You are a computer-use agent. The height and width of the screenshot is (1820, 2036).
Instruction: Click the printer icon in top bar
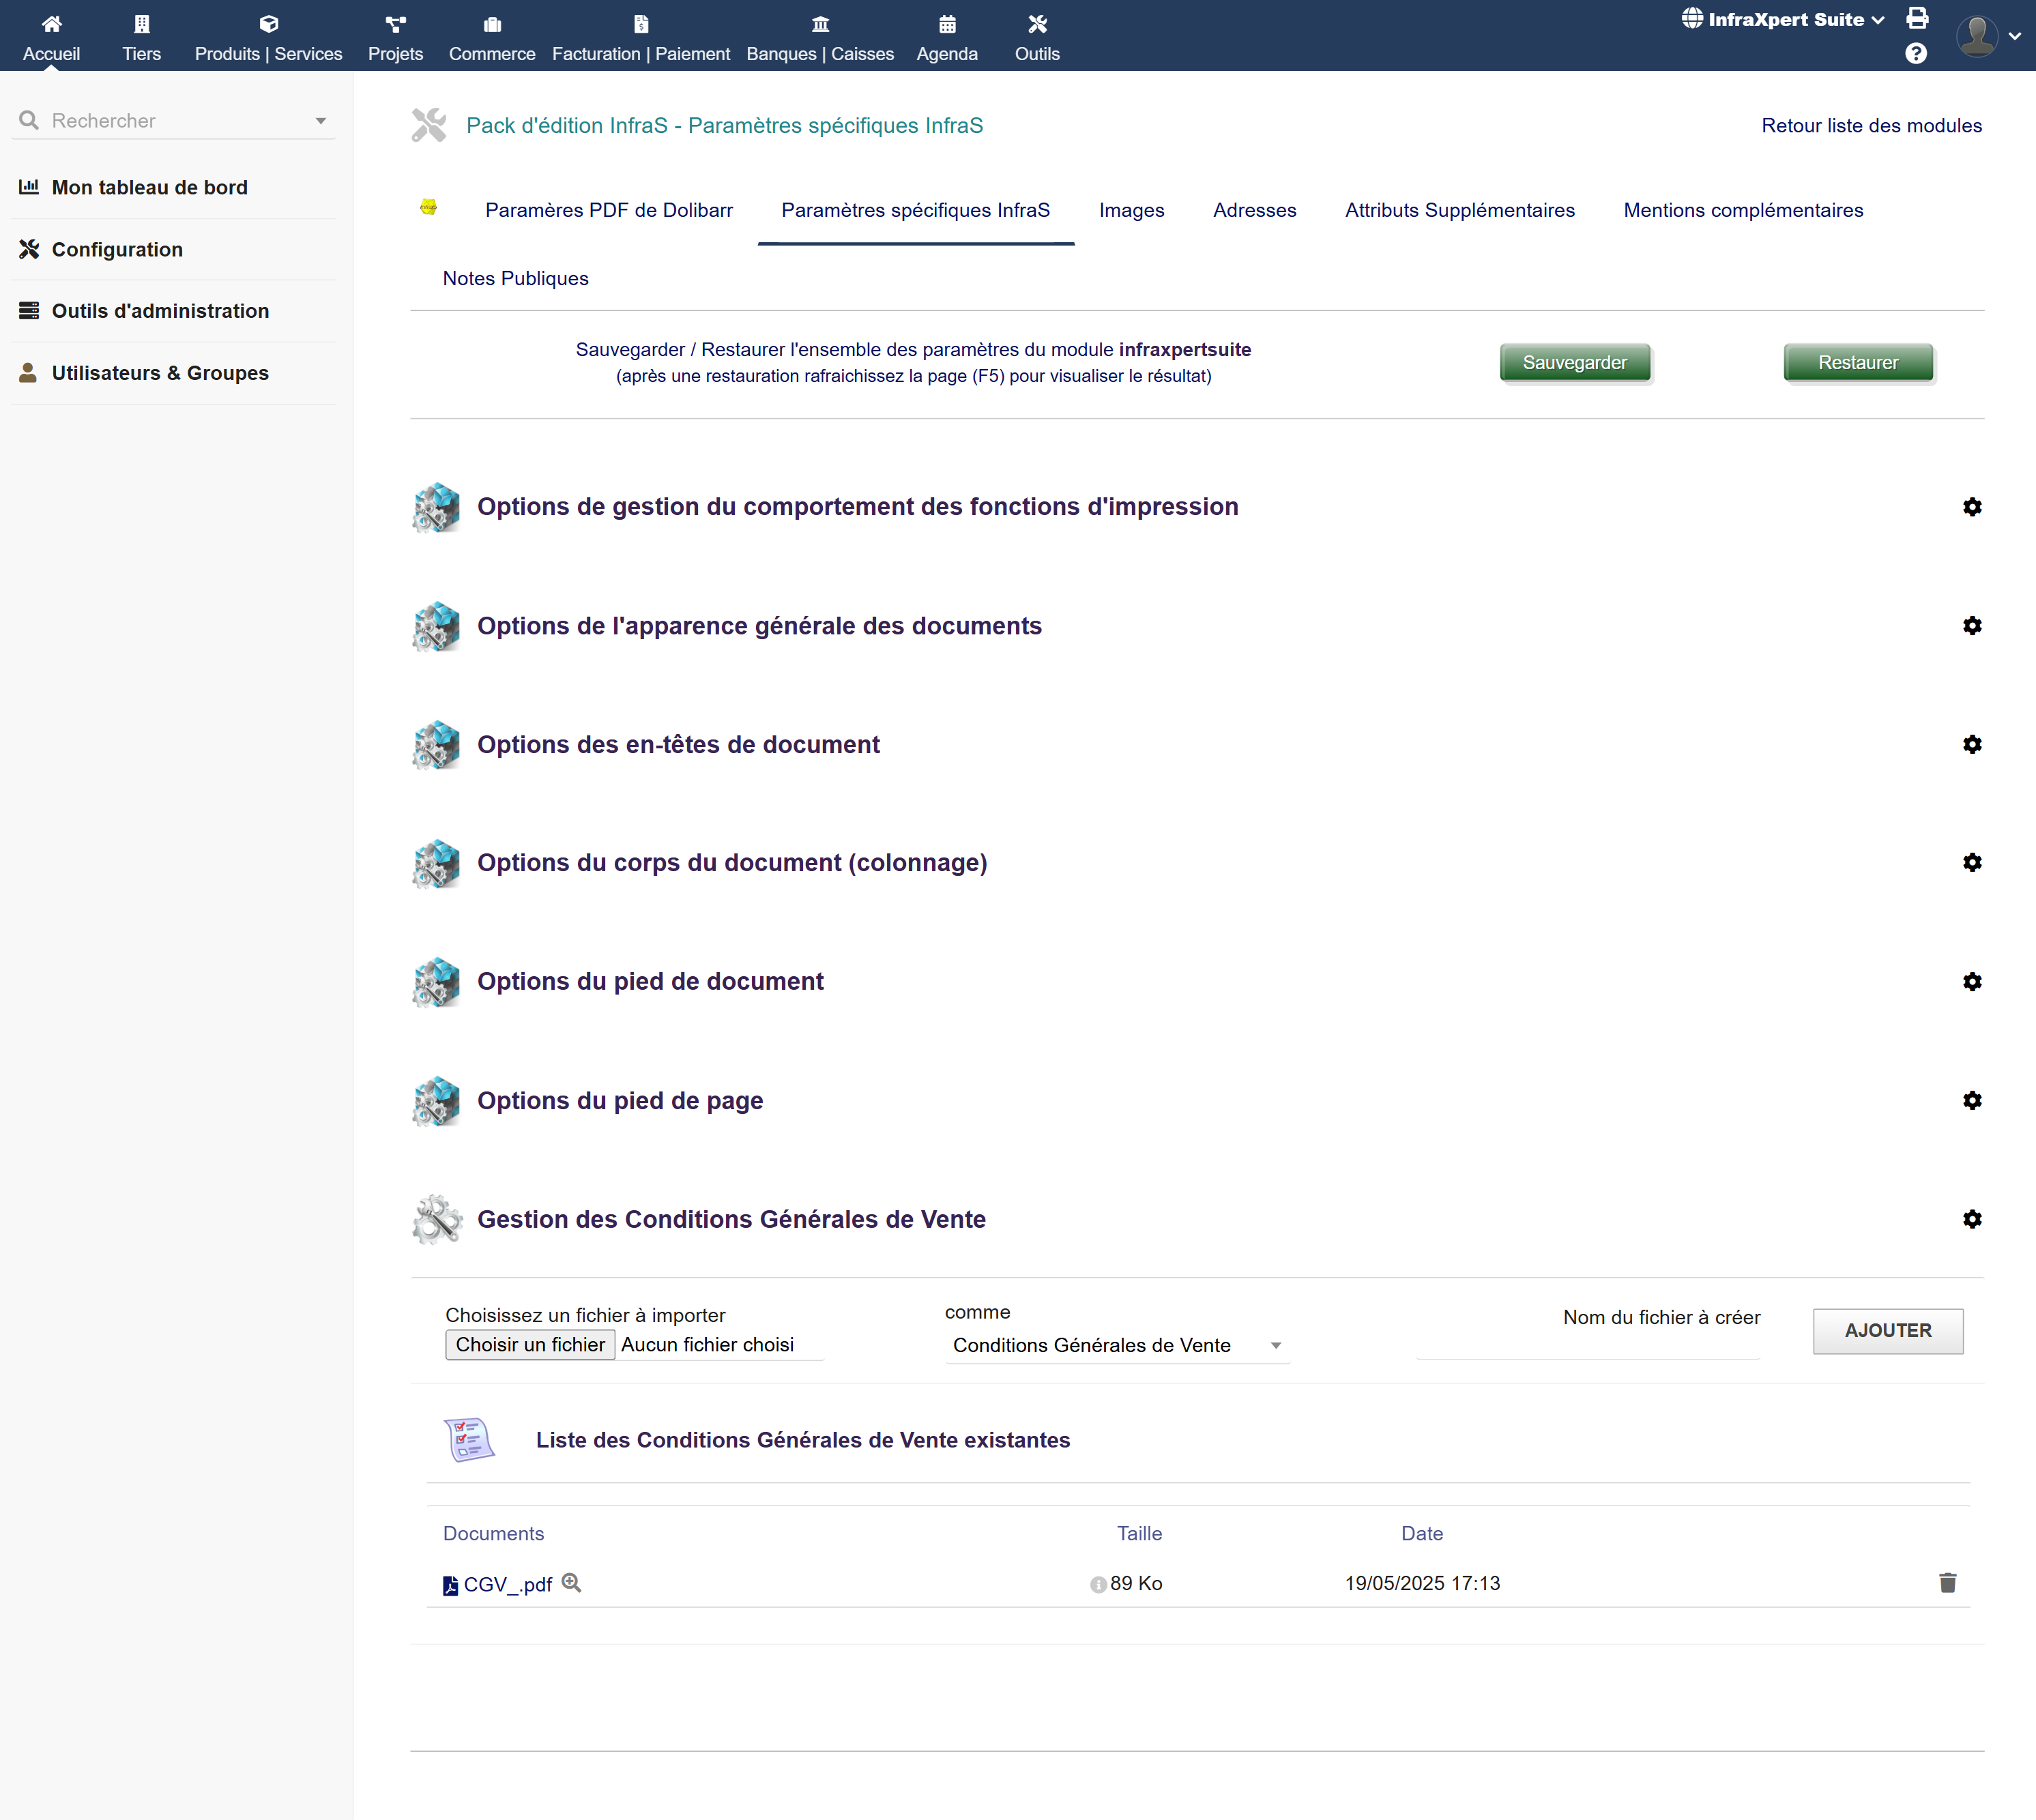pos(1916,18)
